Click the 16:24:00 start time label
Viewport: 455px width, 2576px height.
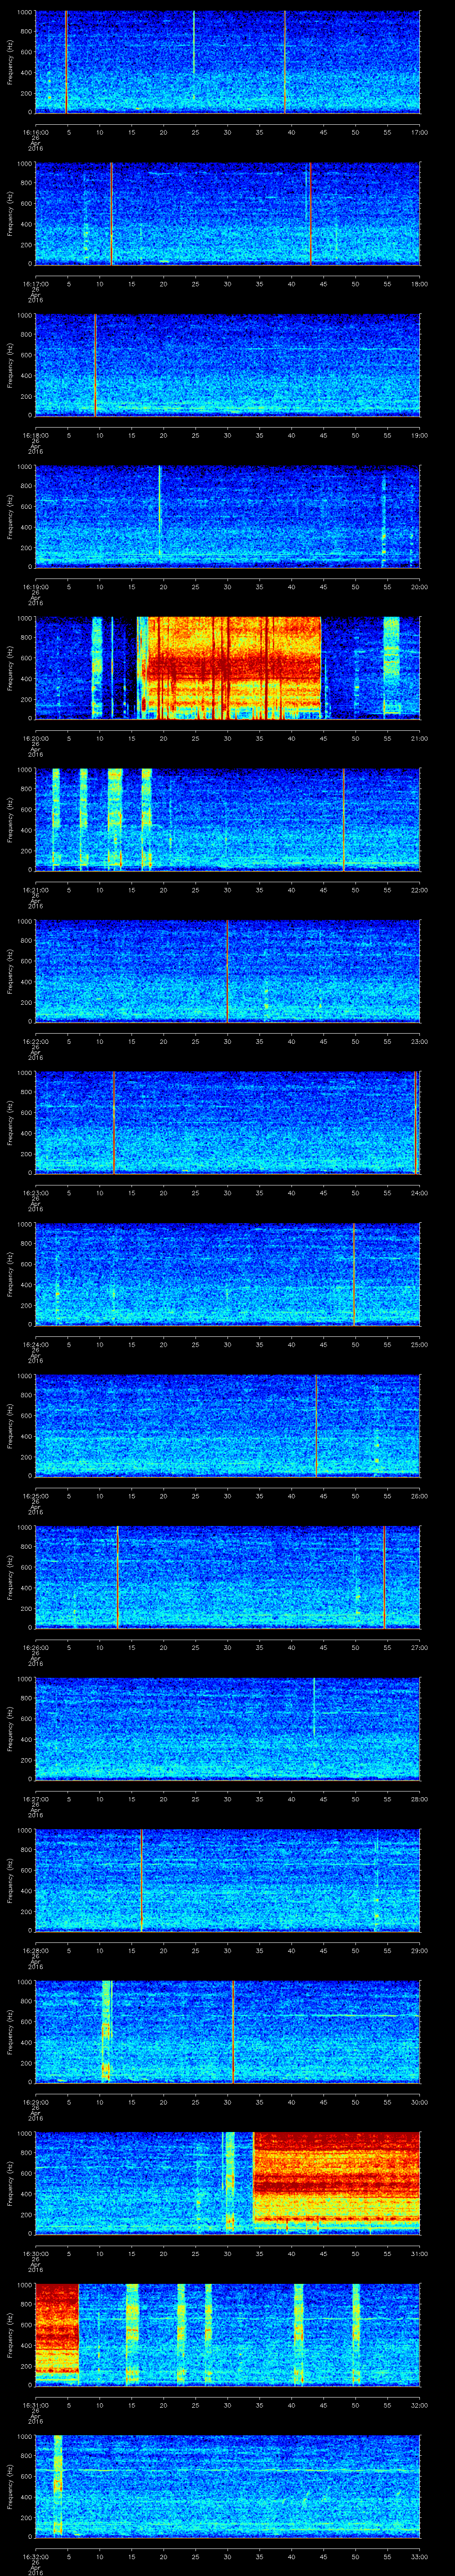[x=36, y=1344]
